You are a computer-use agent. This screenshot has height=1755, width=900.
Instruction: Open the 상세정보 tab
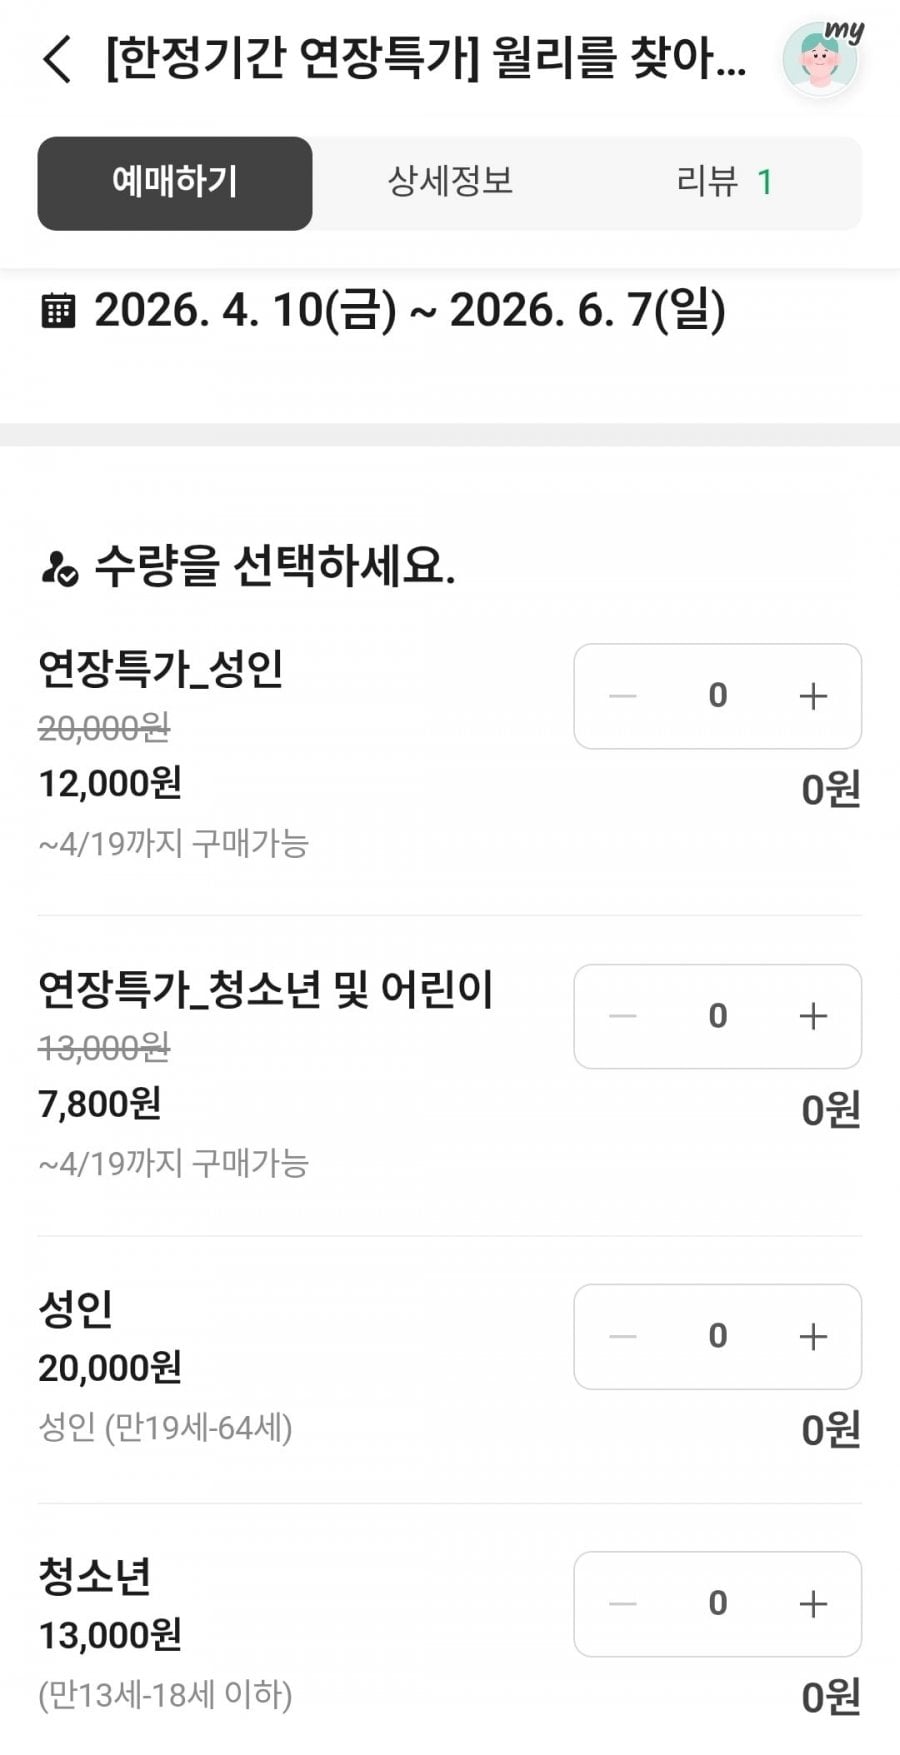click(x=450, y=183)
